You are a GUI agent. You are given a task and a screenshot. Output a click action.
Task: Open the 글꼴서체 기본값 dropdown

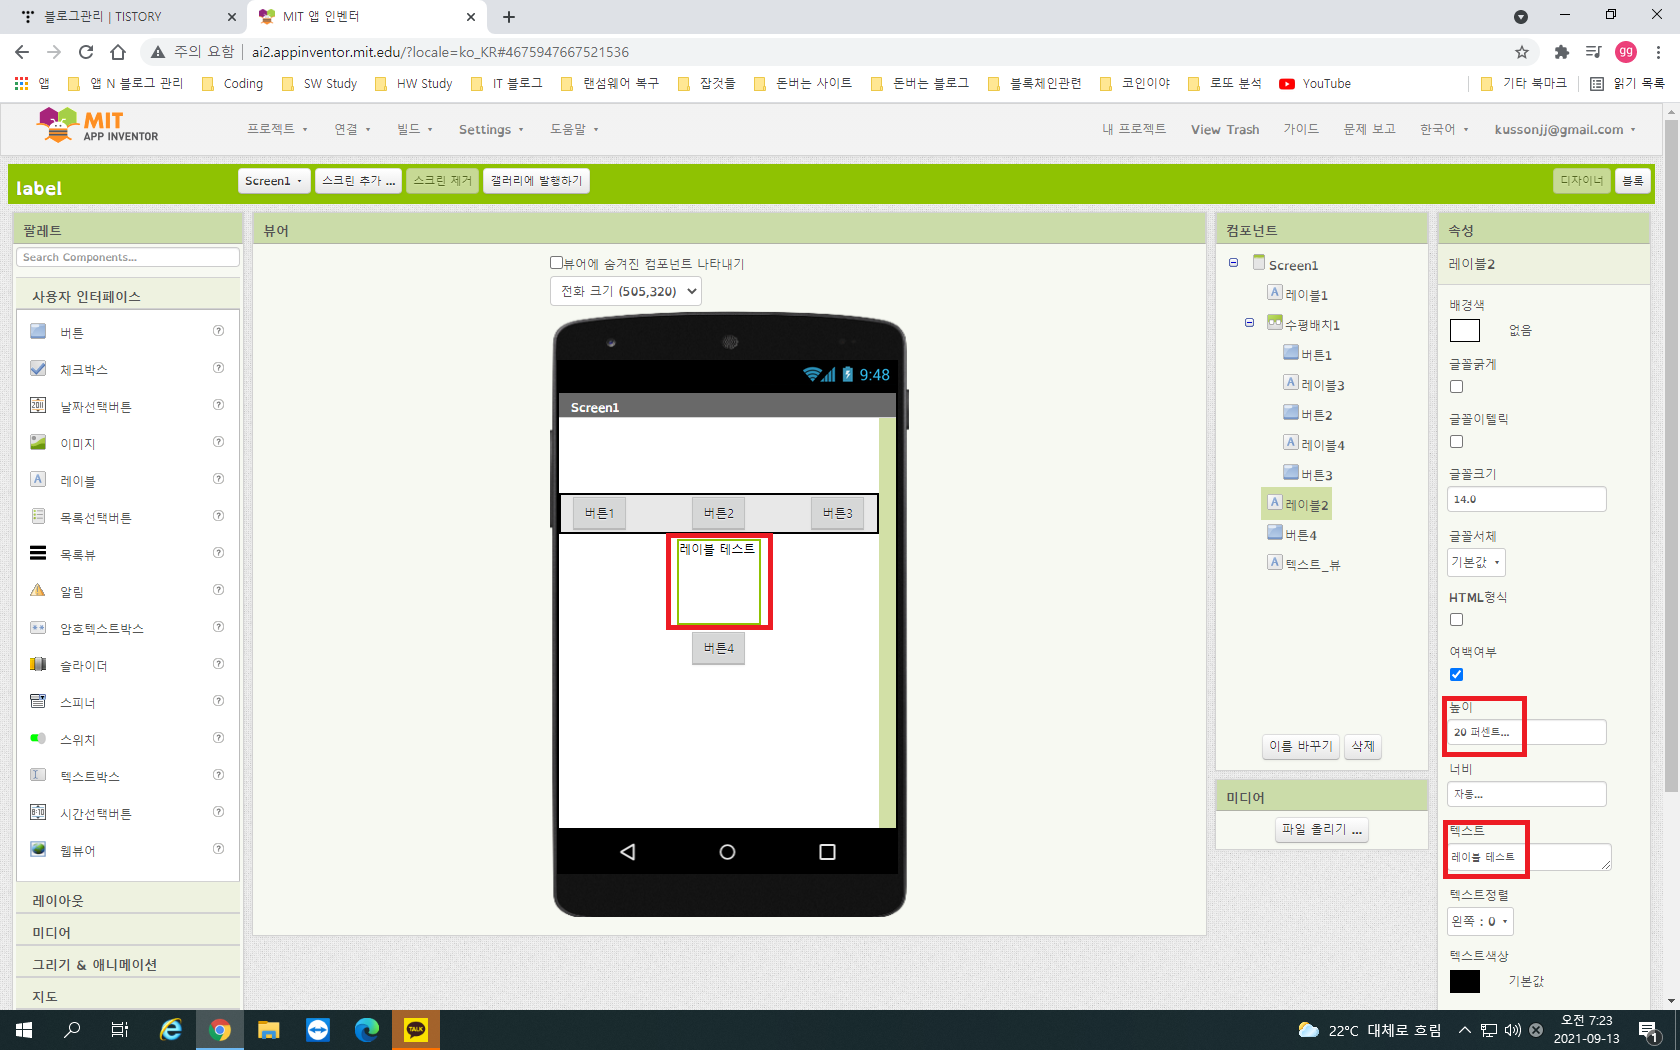click(x=1476, y=562)
